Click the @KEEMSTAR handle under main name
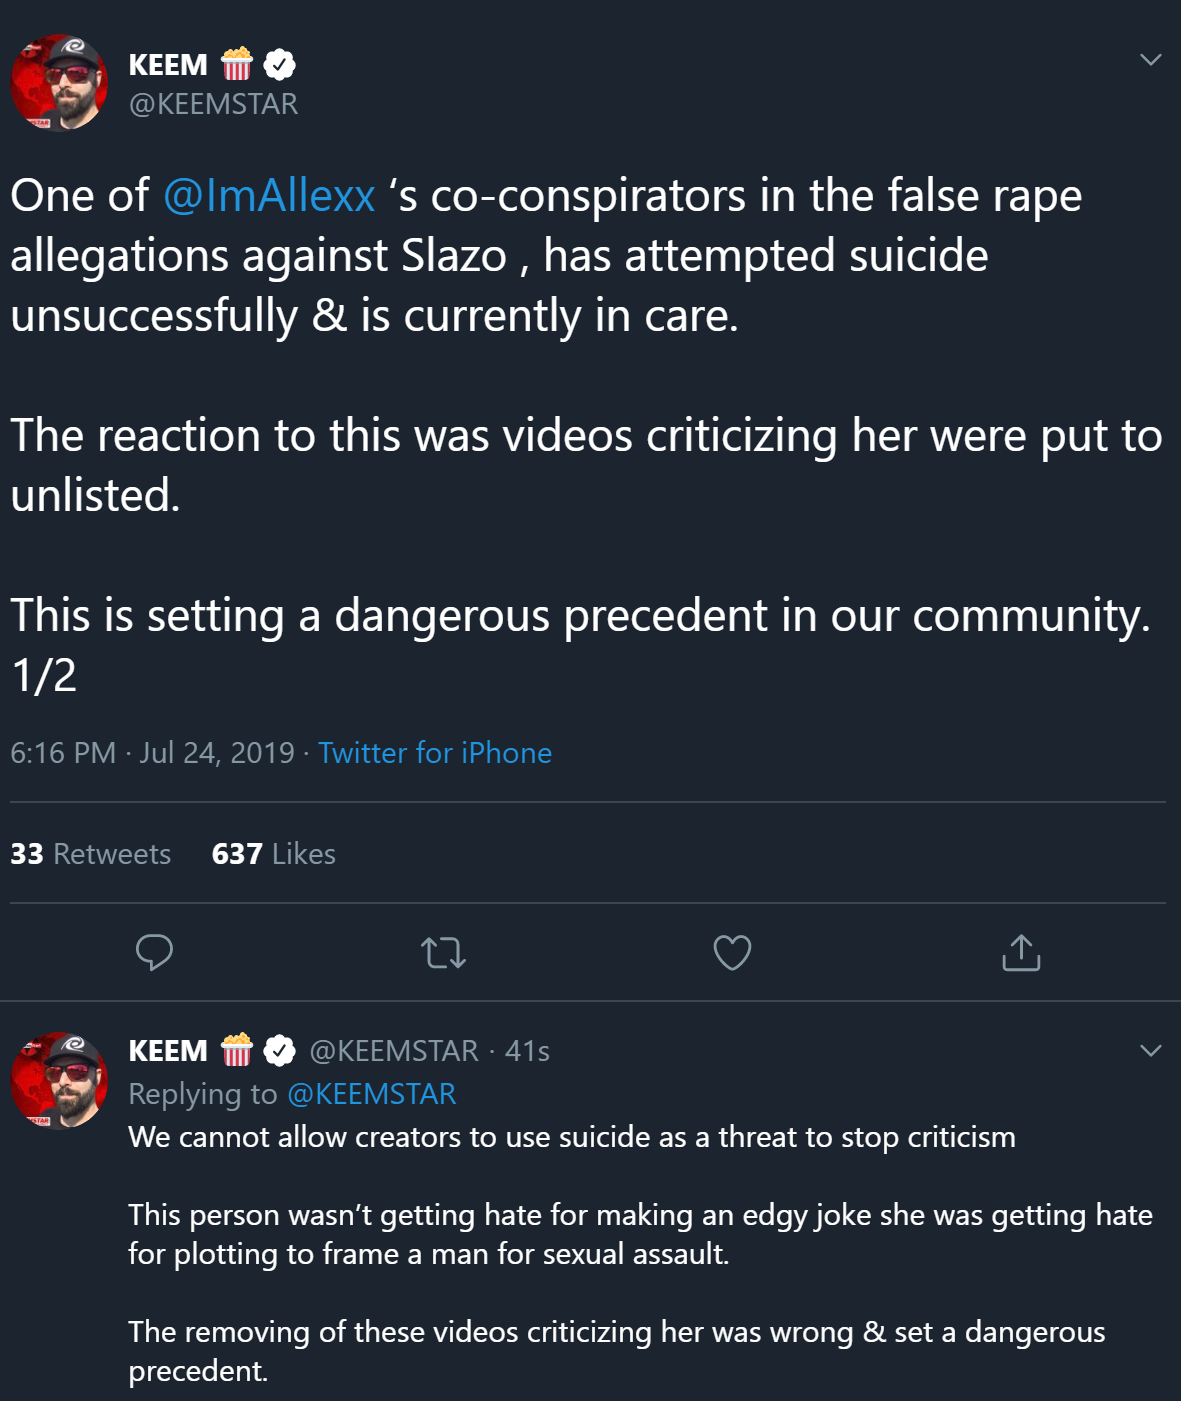The height and width of the screenshot is (1401, 1181). click(213, 104)
